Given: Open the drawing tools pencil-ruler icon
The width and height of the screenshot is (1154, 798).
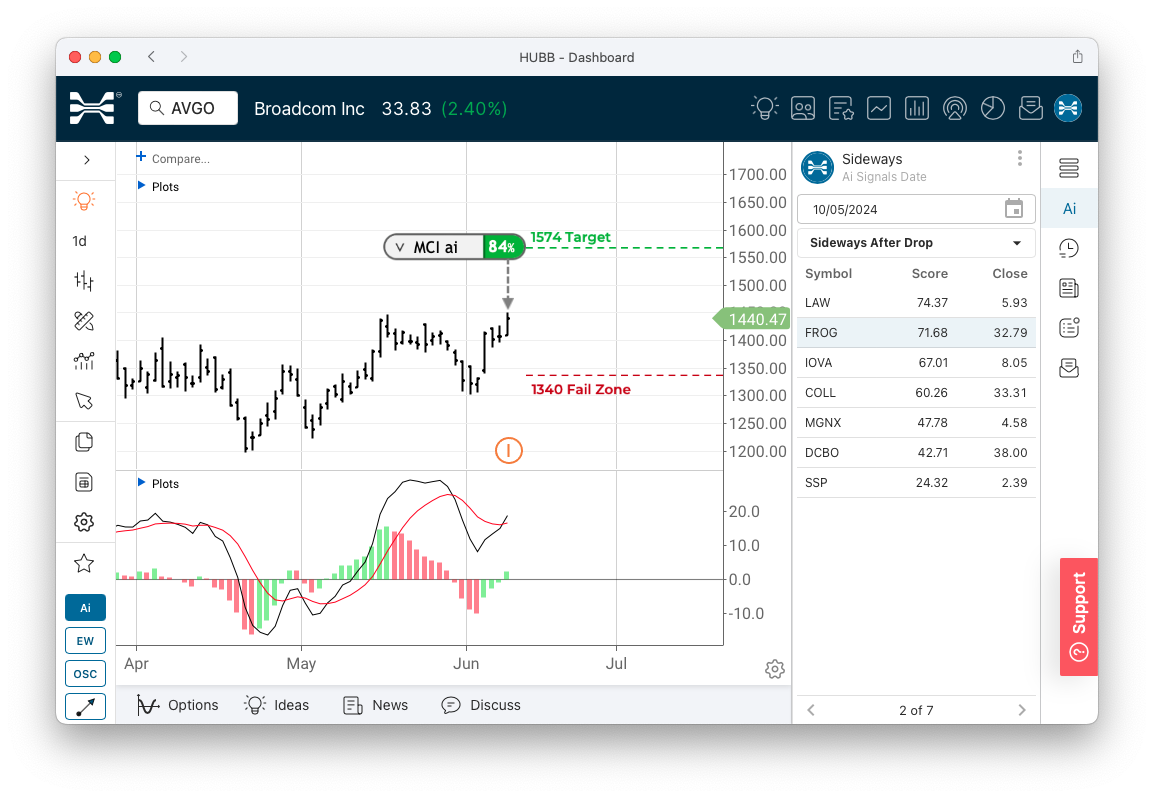Looking at the screenshot, I should click(84, 321).
